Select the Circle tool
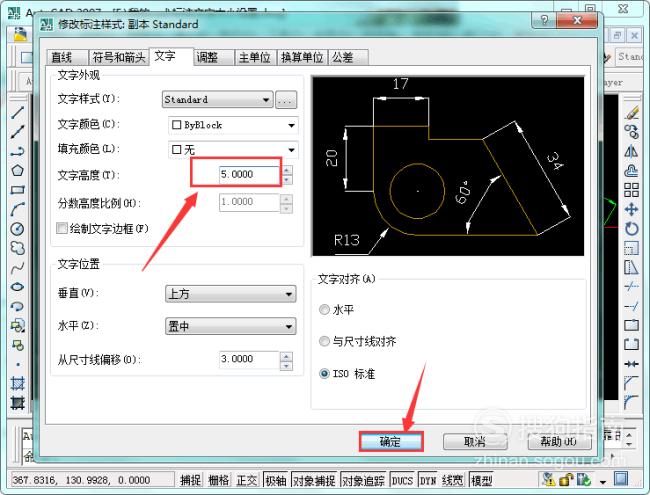Screen dimensions: 650x495 point(17,229)
